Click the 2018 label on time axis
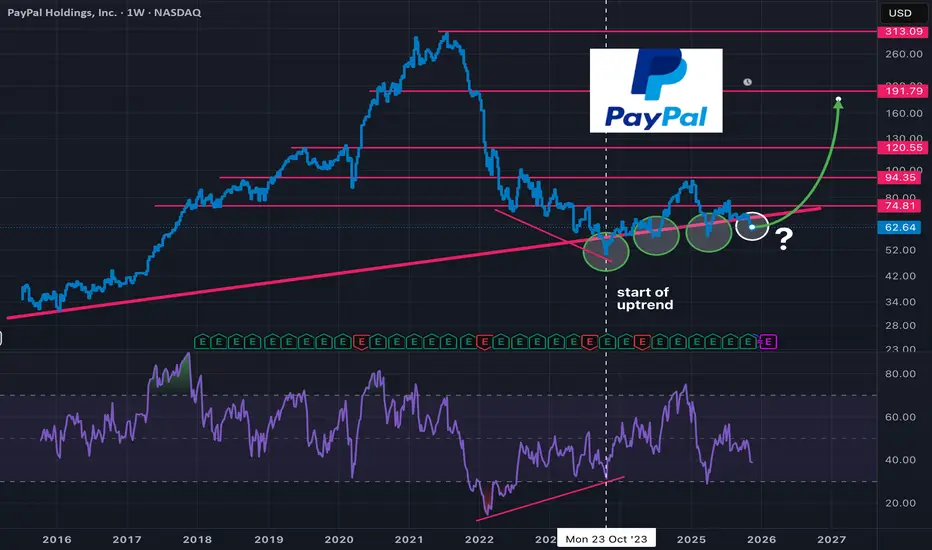 (x=197, y=539)
